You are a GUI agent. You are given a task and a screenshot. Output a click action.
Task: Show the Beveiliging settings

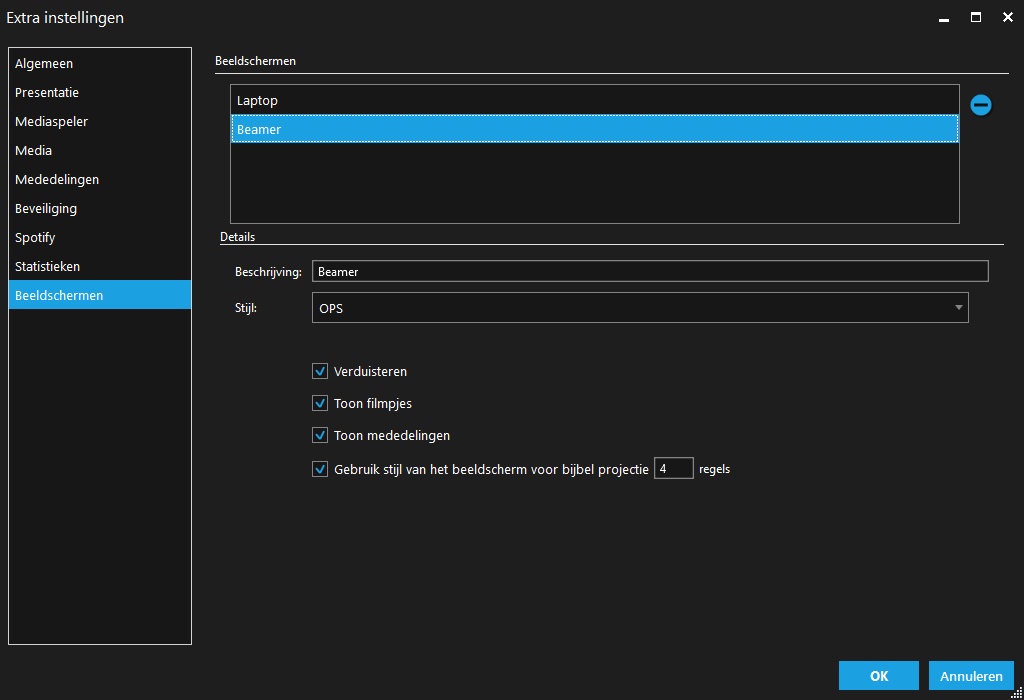click(x=100, y=208)
